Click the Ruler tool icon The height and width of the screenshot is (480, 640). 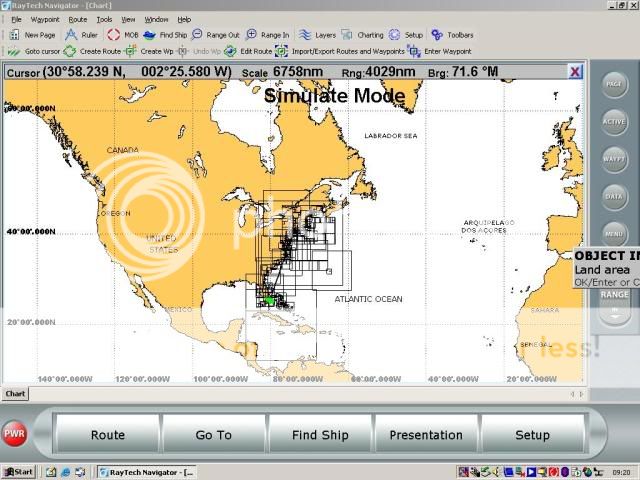(71, 35)
